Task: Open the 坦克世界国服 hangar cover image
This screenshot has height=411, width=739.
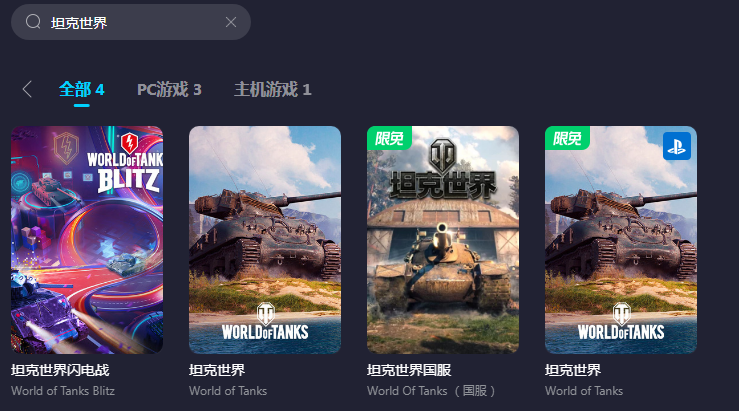Action: tap(443, 240)
